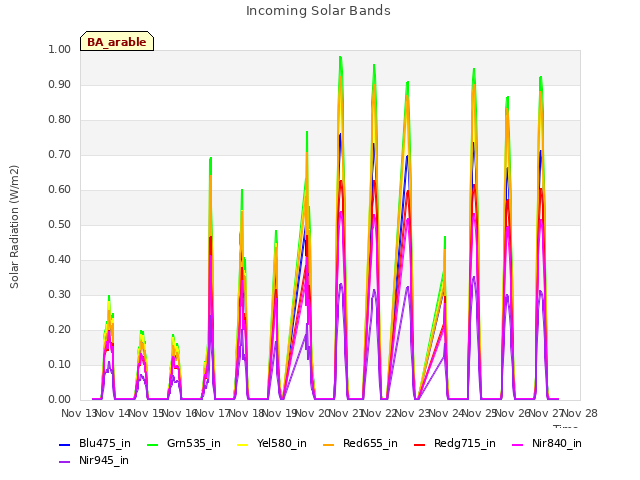Click the yellow Yel580_in legend swatch
This screenshot has height=480, width=640.
tap(242, 444)
